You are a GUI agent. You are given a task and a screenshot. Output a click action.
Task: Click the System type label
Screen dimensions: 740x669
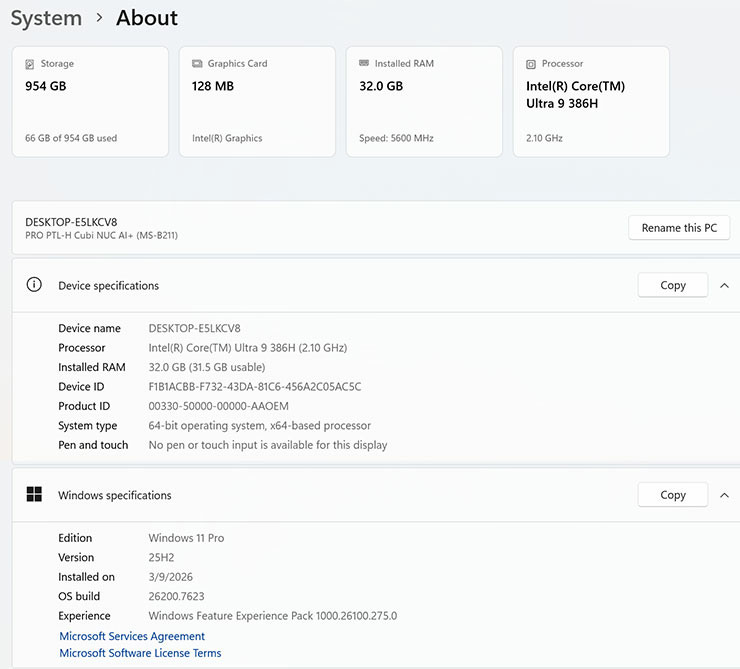(88, 426)
